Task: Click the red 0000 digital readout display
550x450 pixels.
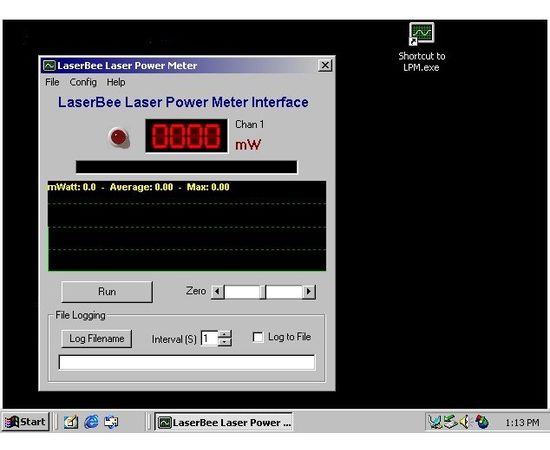Action: pyautogui.click(x=187, y=136)
